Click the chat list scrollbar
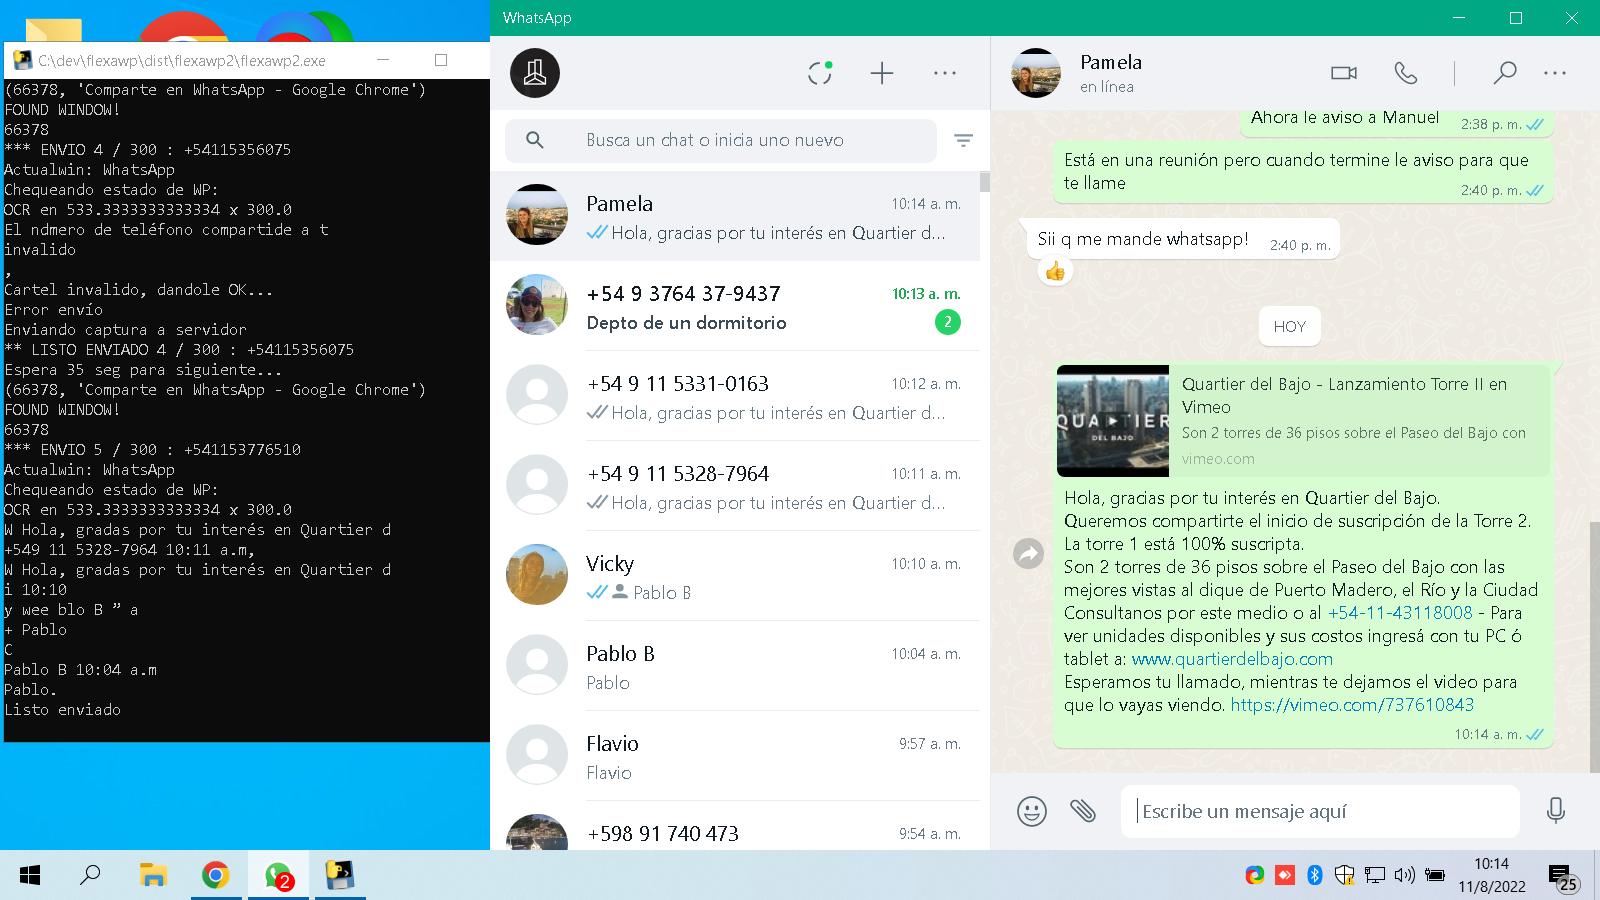This screenshot has height=900, width=1600. tap(985, 182)
